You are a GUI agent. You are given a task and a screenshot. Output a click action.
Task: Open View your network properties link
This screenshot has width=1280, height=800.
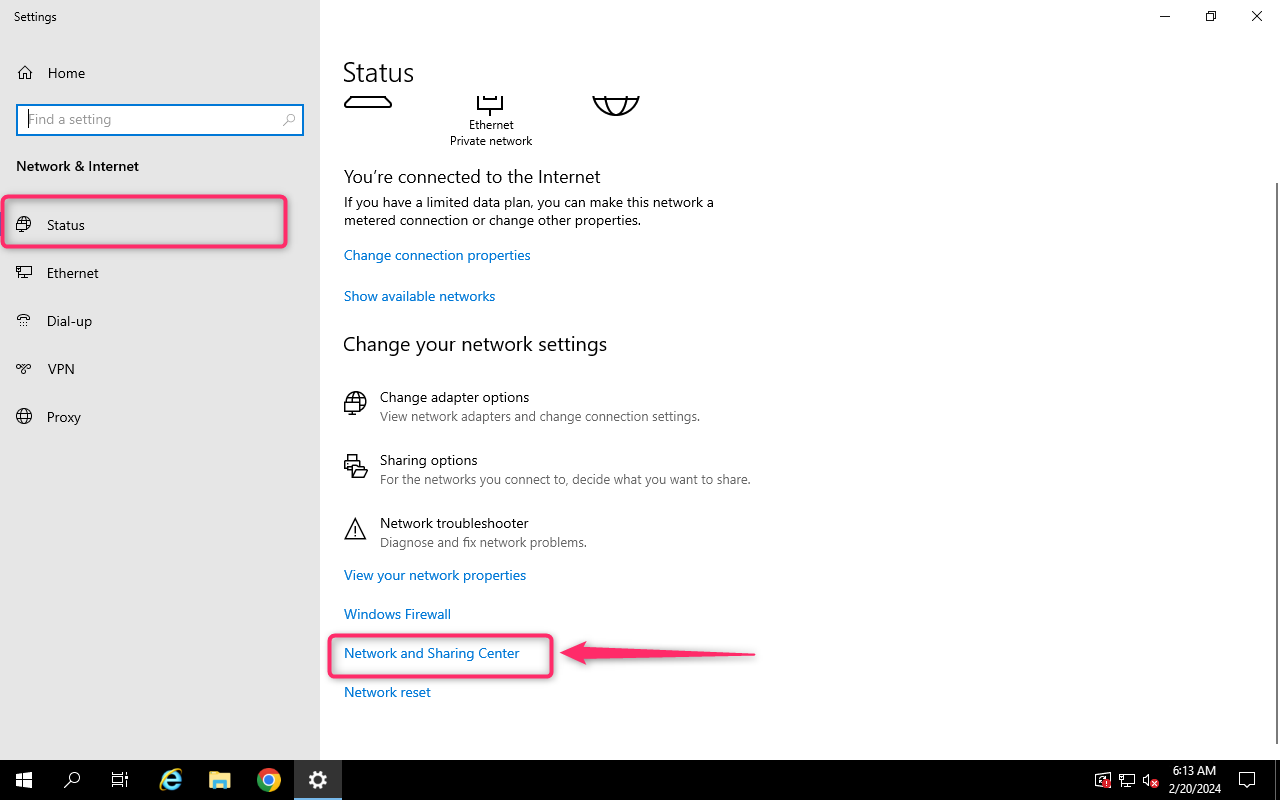(435, 575)
